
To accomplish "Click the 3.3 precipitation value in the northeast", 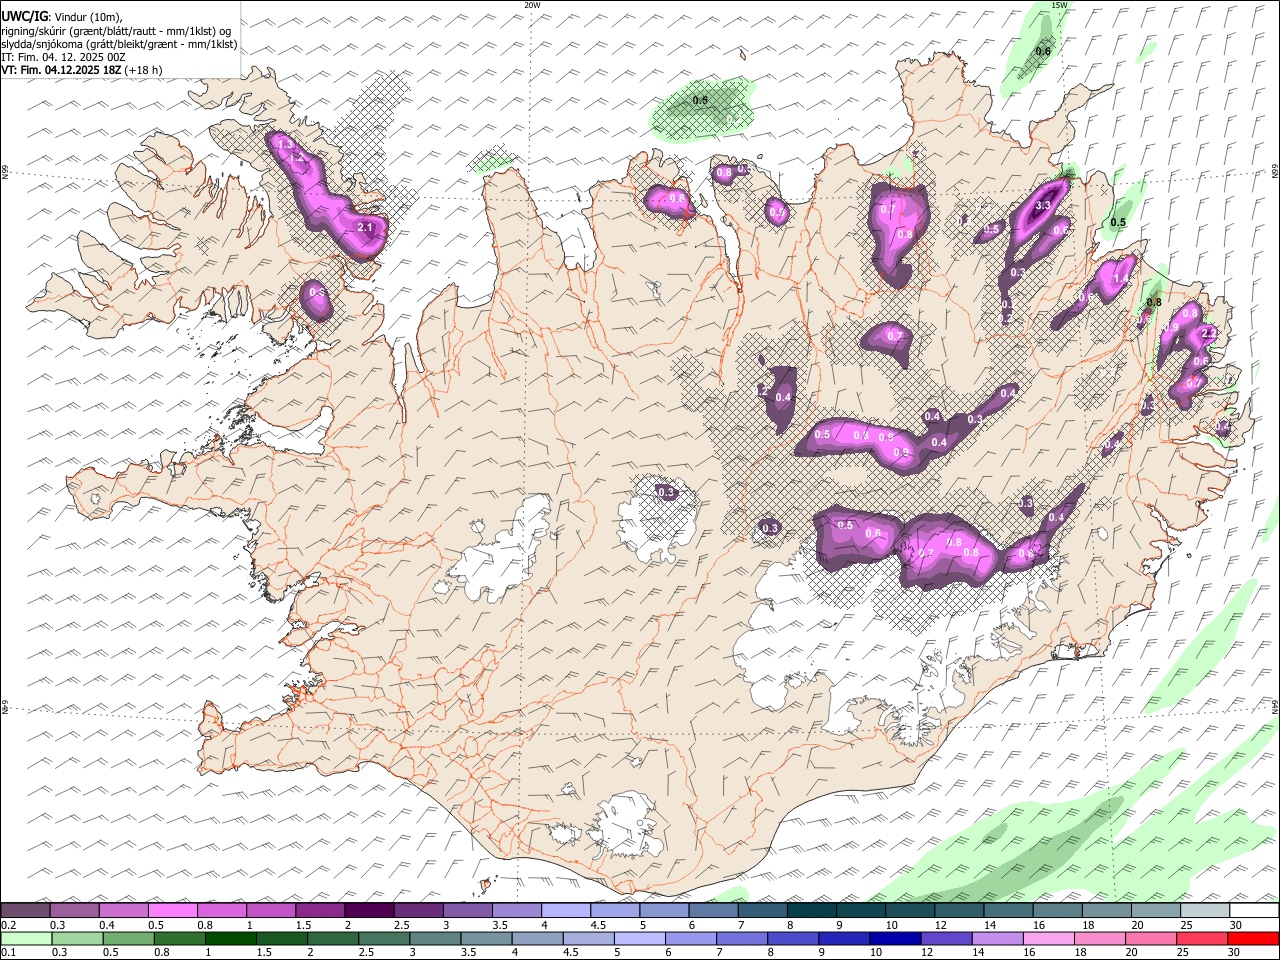I will click(1042, 205).
